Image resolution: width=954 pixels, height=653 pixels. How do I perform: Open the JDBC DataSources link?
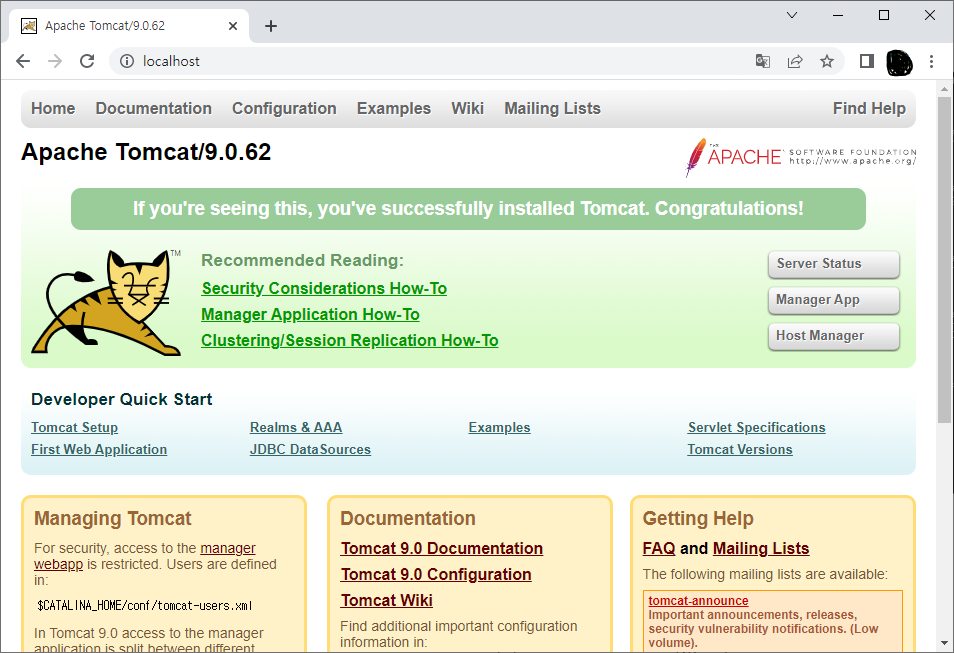310,450
